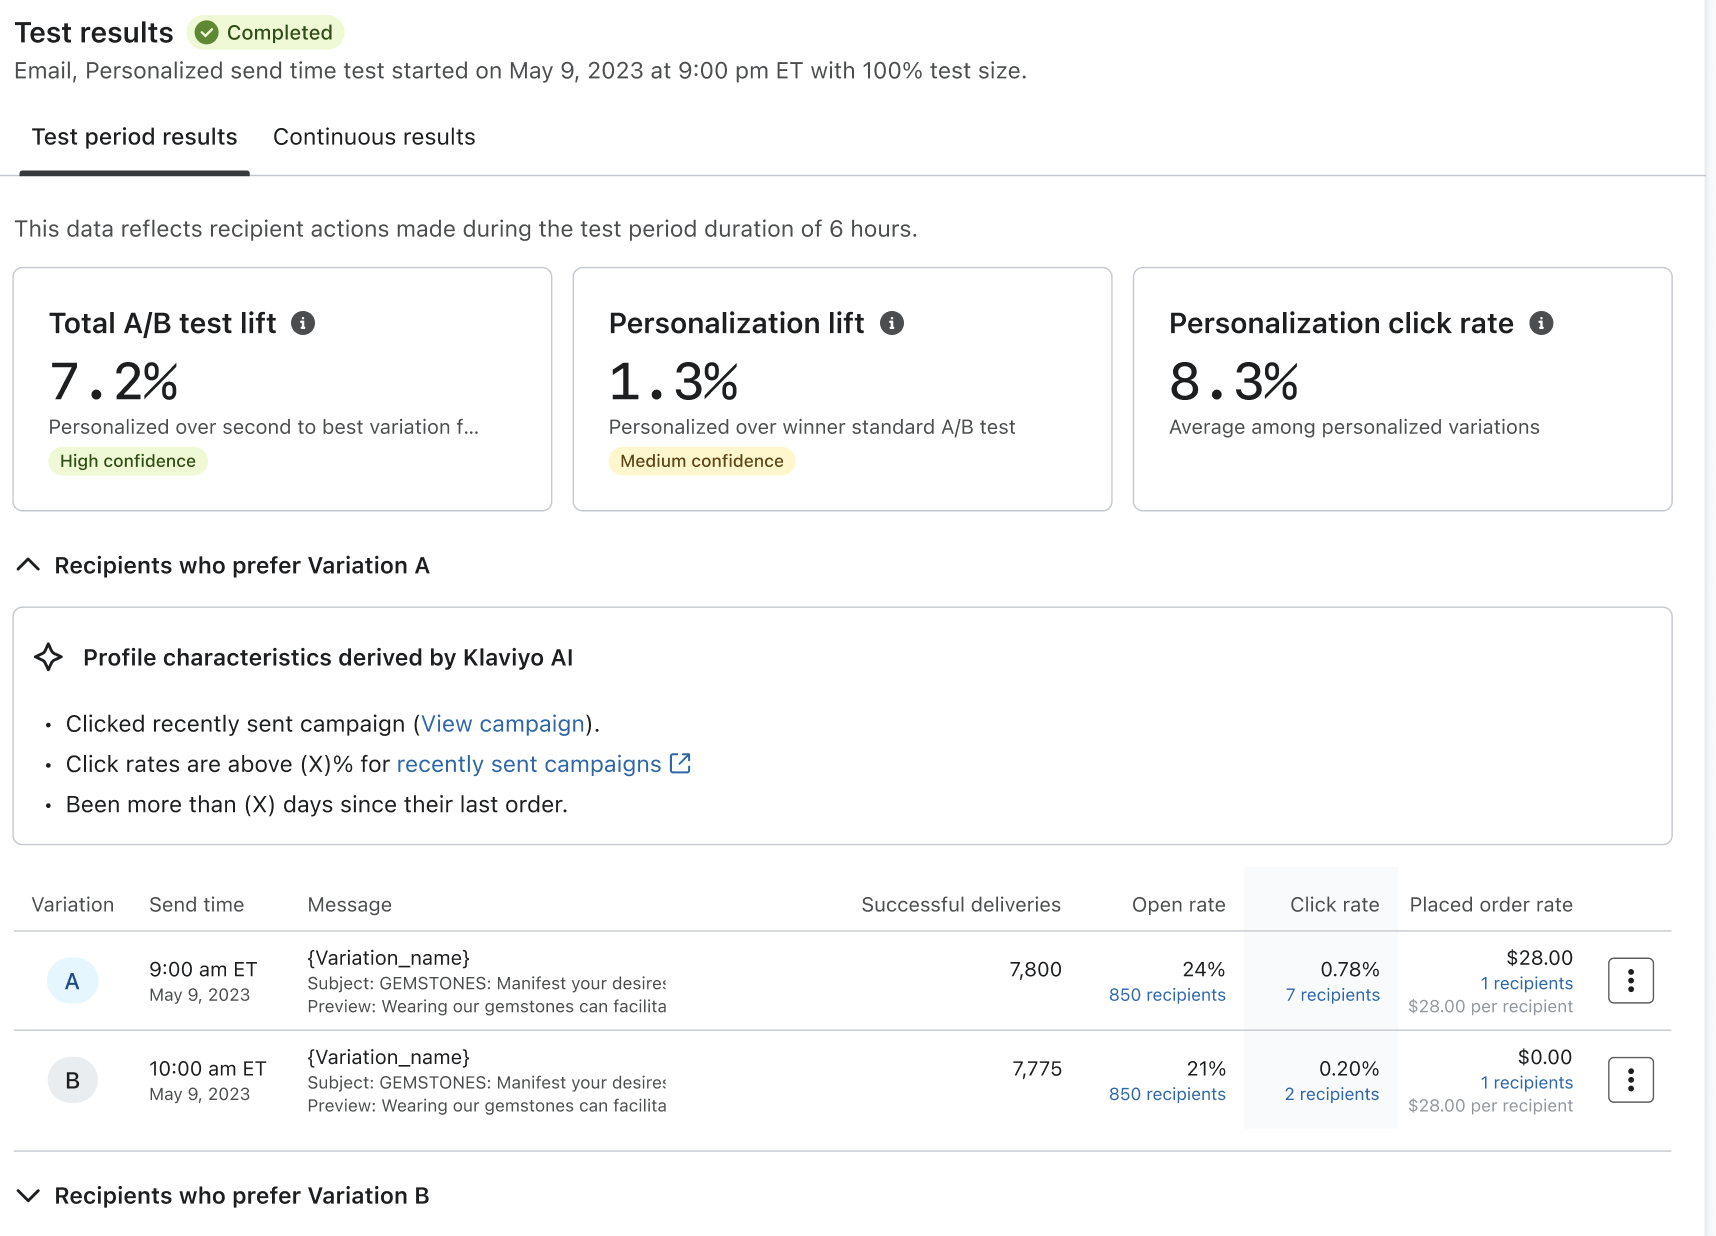Click the Completed status badge

click(x=266, y=33)
